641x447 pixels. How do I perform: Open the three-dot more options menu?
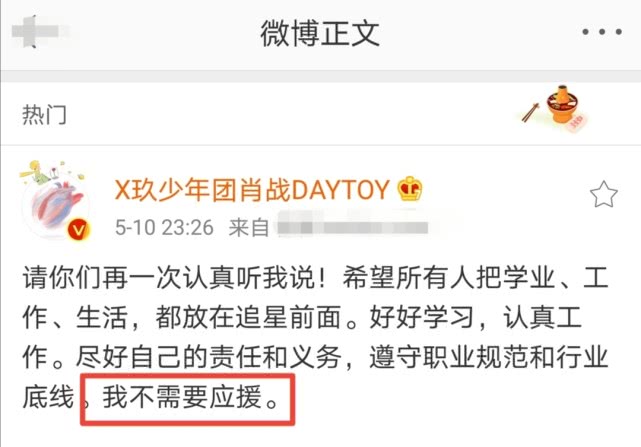(x=602, y=31)
